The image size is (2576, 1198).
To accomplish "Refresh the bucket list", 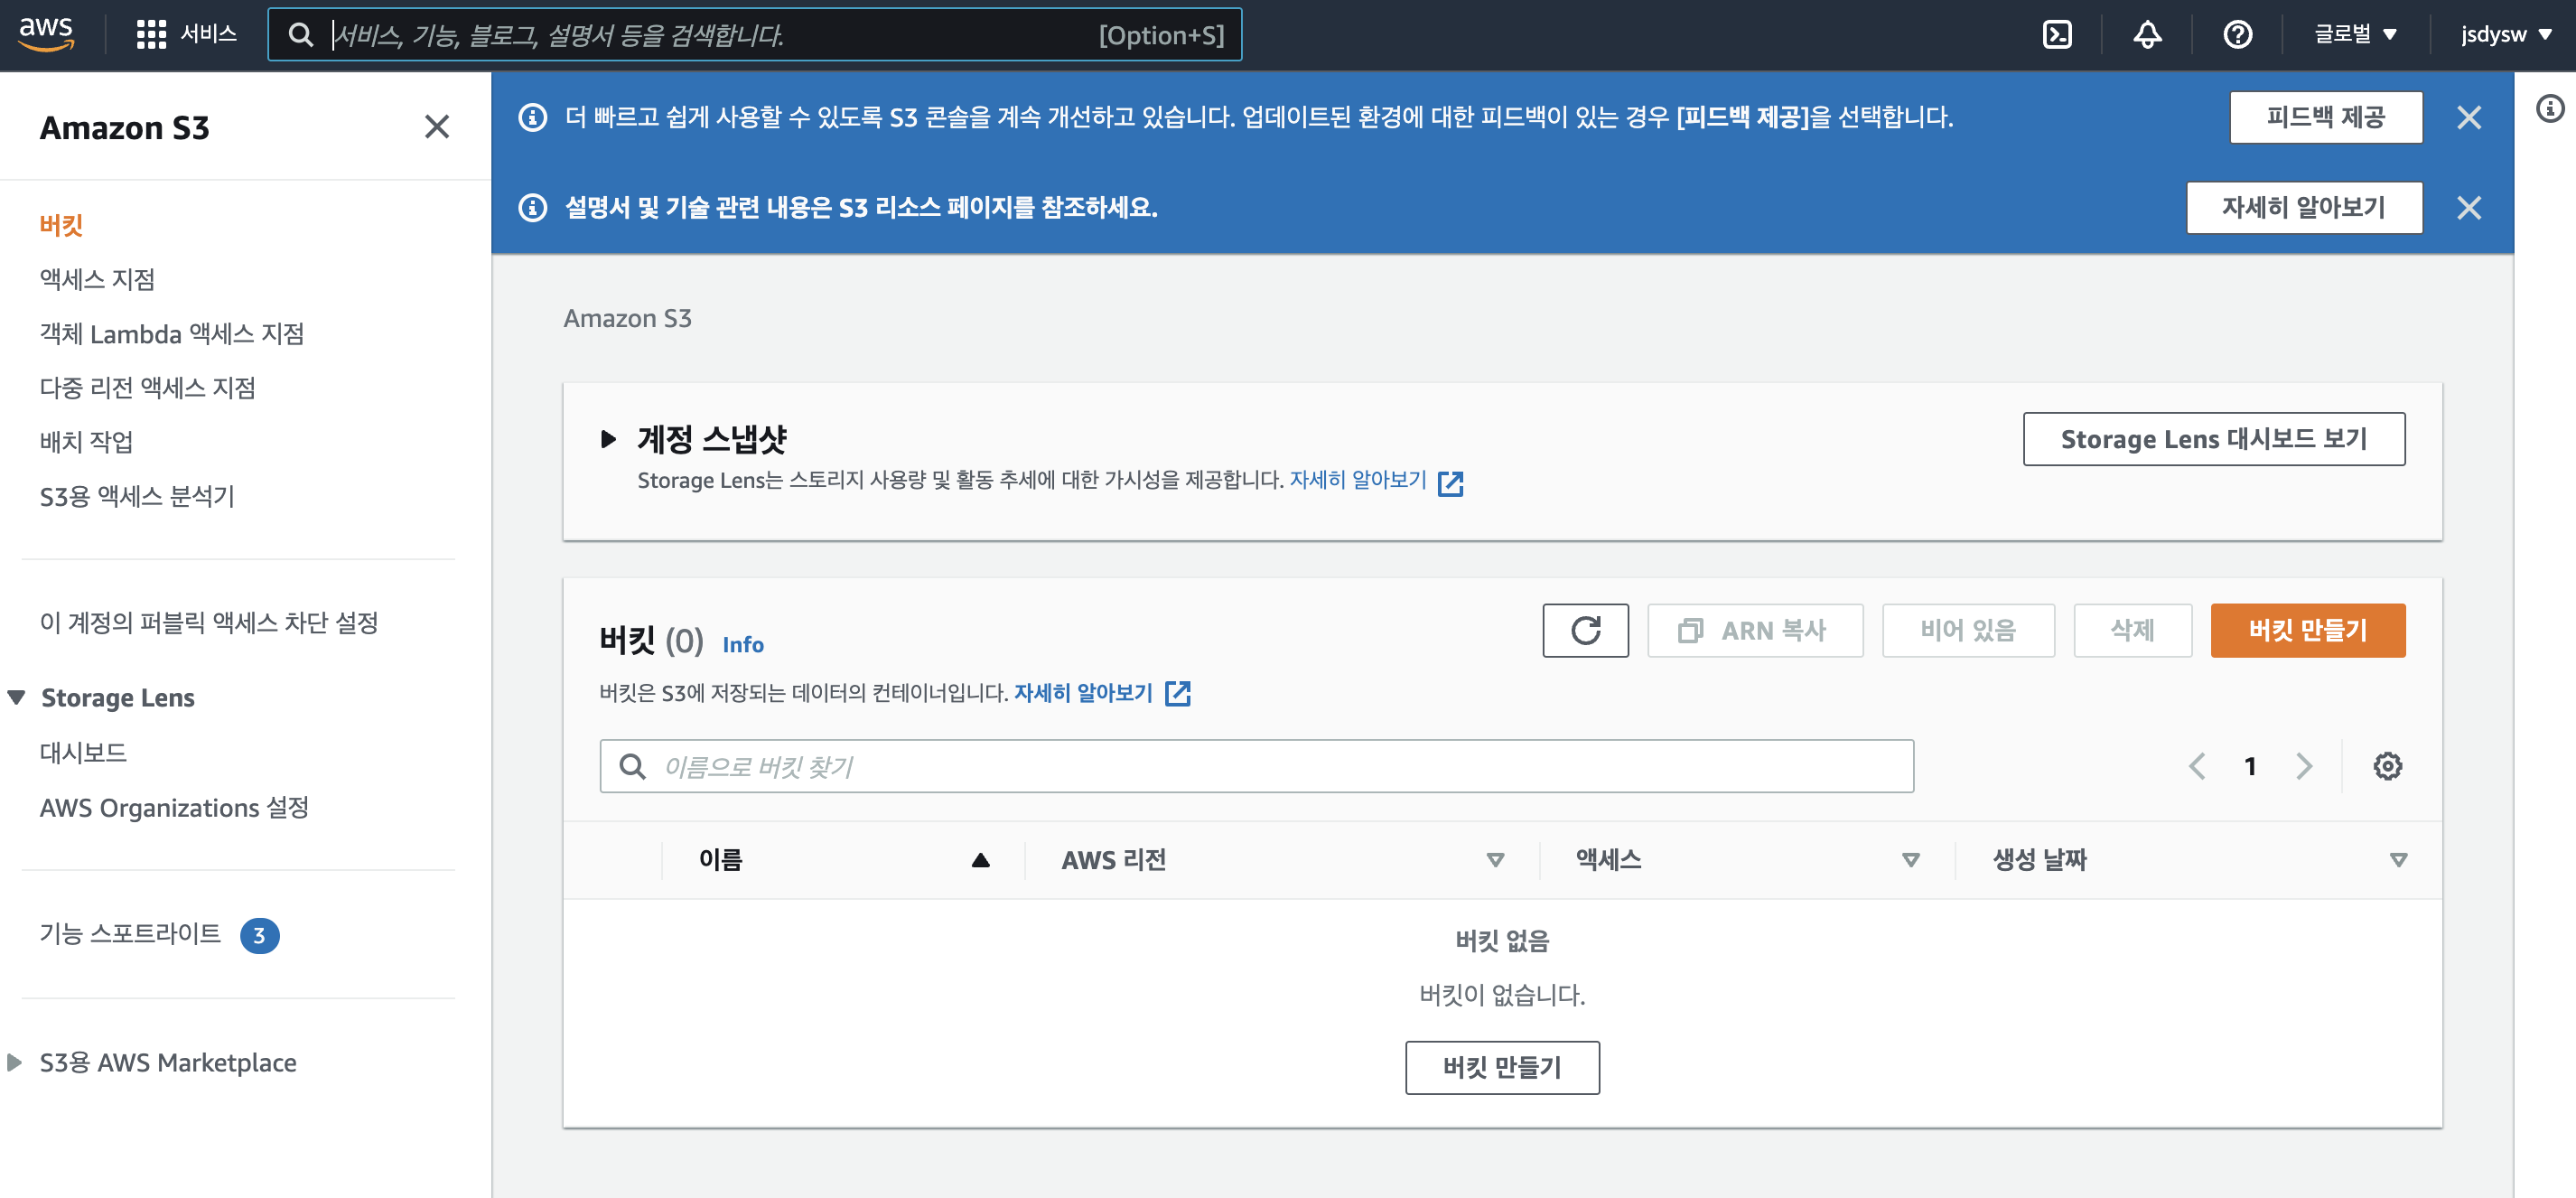I will tap(1584, 630).
